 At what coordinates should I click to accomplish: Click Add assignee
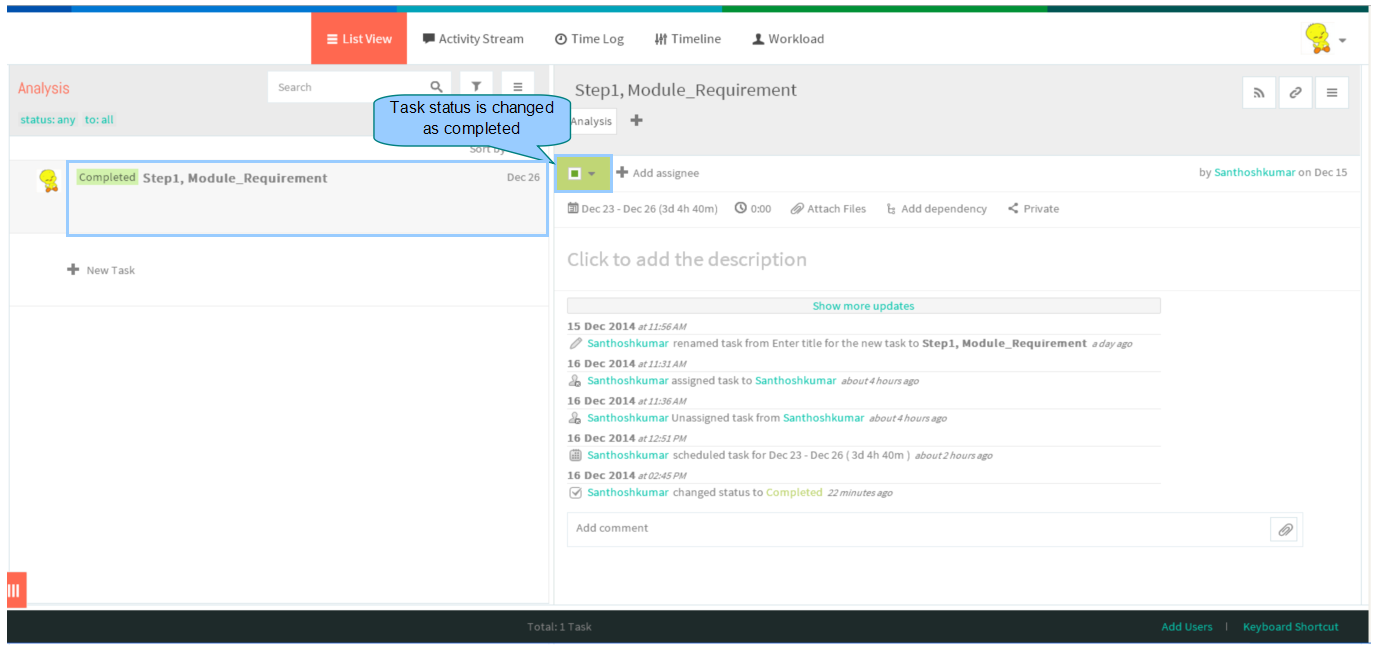pyautogui.click(x=658, y=173)
